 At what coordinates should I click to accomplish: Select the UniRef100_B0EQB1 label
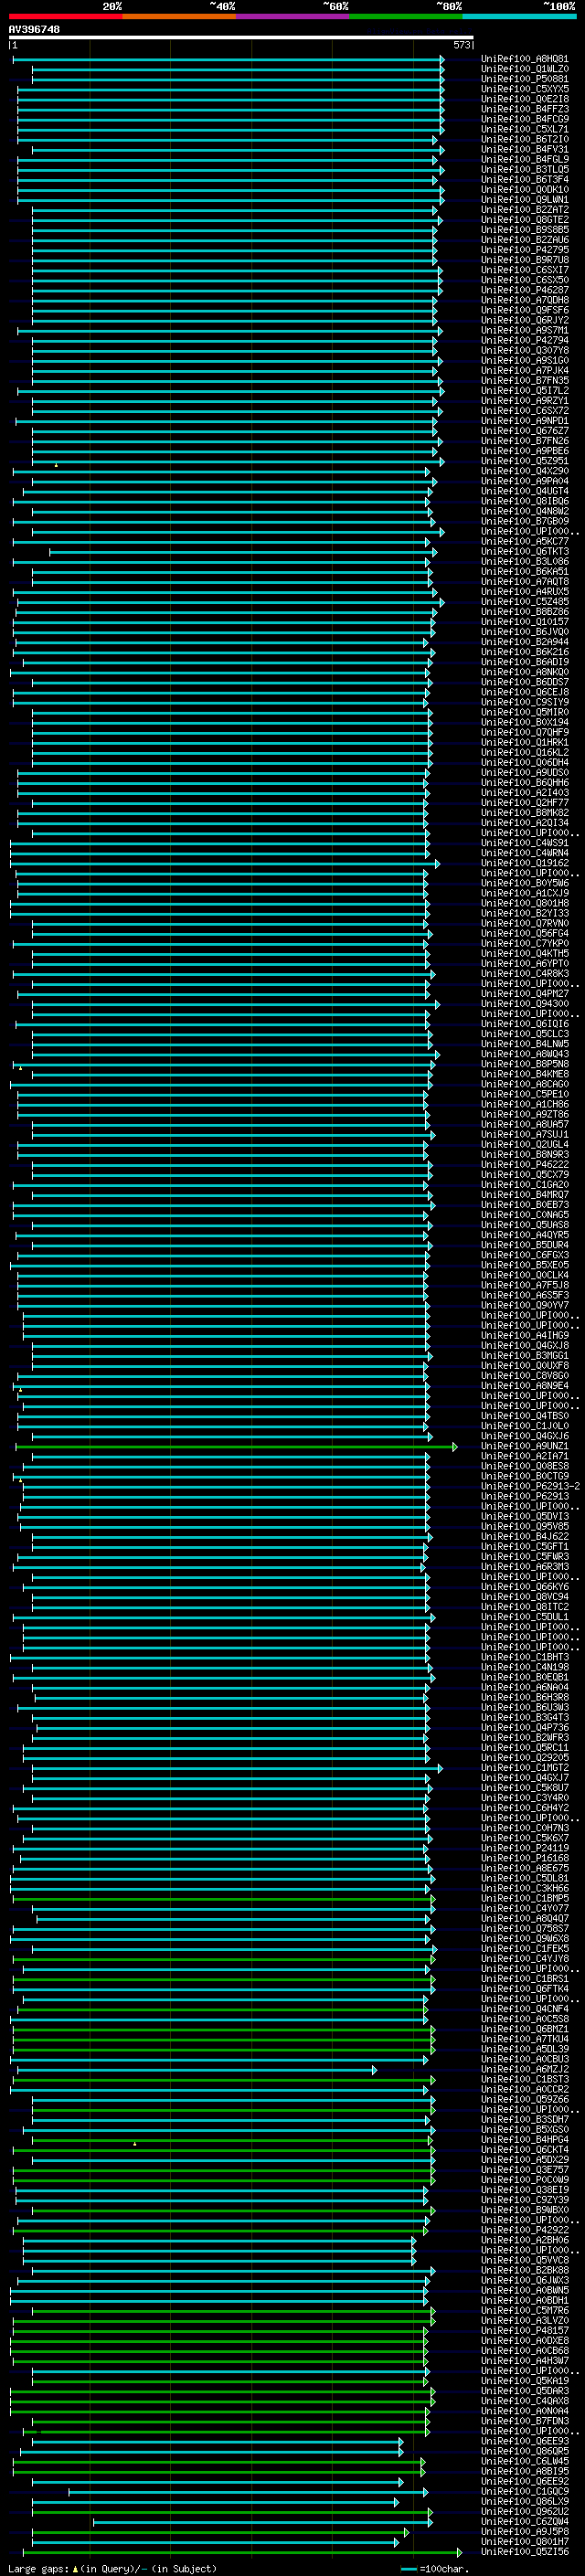[525, 1677]
